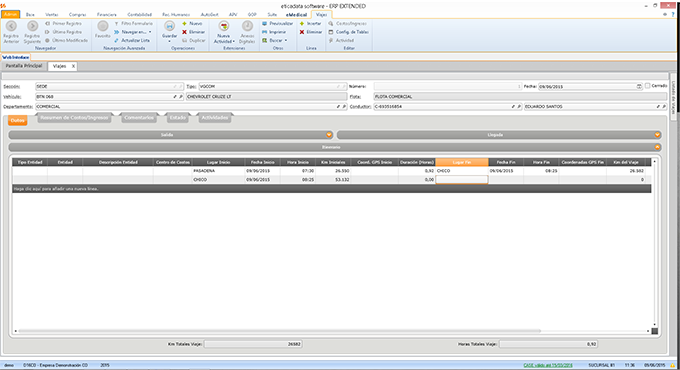Open the Ventas ribbon tab
The image size is (680, 370).
click(52, 15)
